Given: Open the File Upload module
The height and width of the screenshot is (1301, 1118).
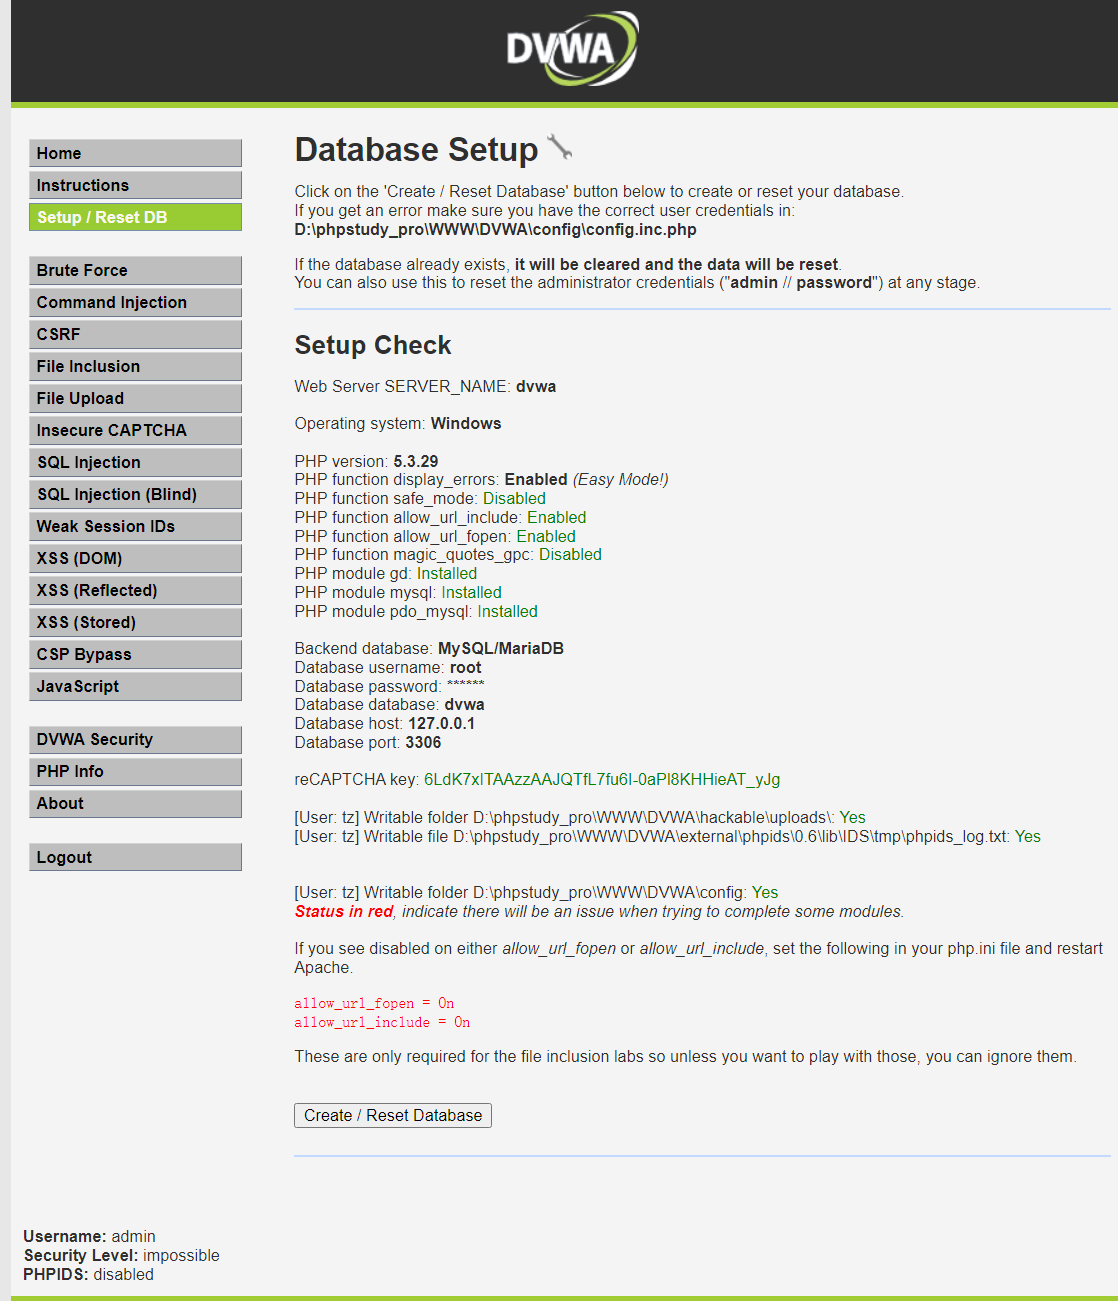Looking at the screenshot, I should [x=135, y=398].
